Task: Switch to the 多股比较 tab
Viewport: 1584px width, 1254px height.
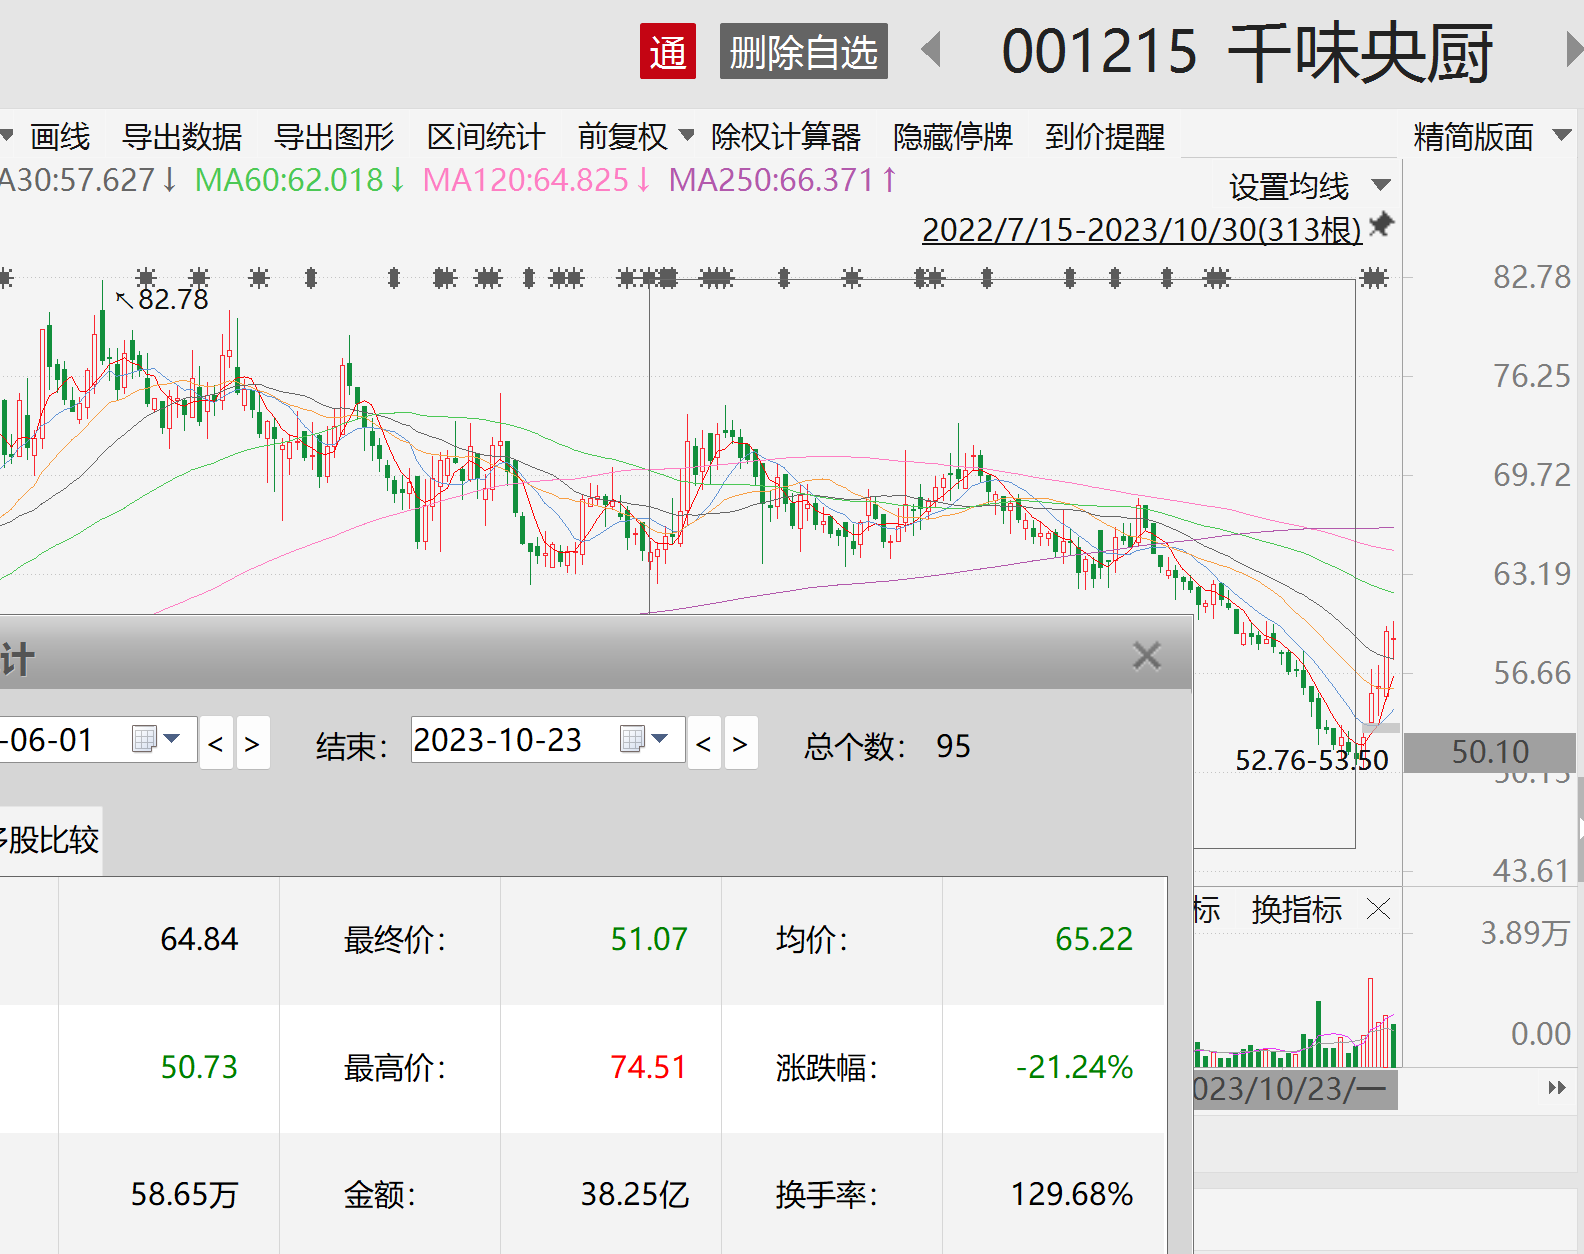Action: click(x=50, y=840)
